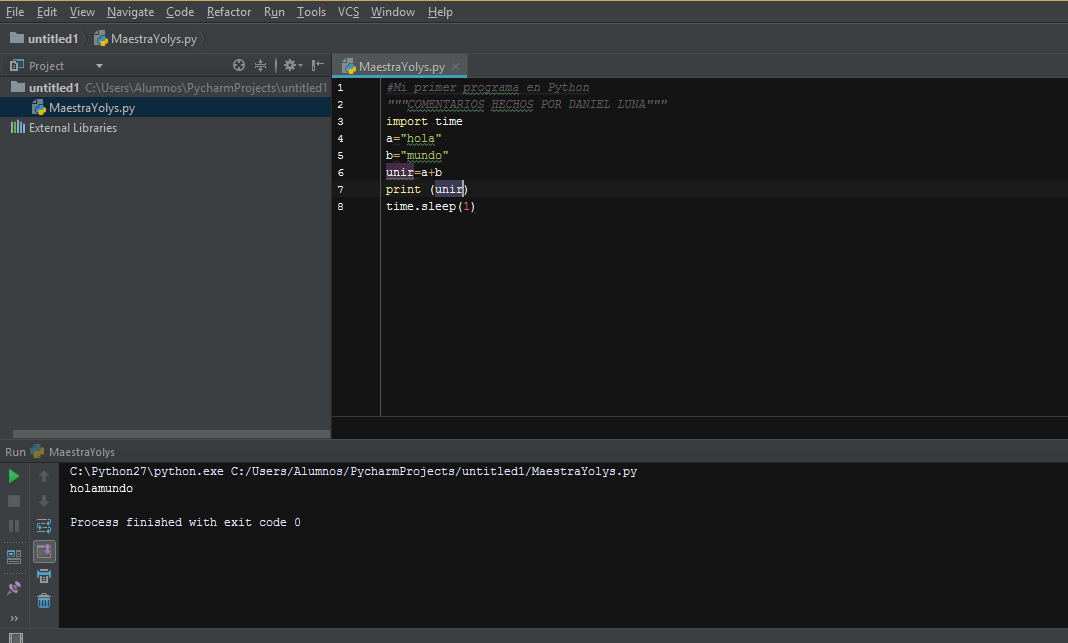
Task: Toggle the Pause Output button
Action: point(13,525)
